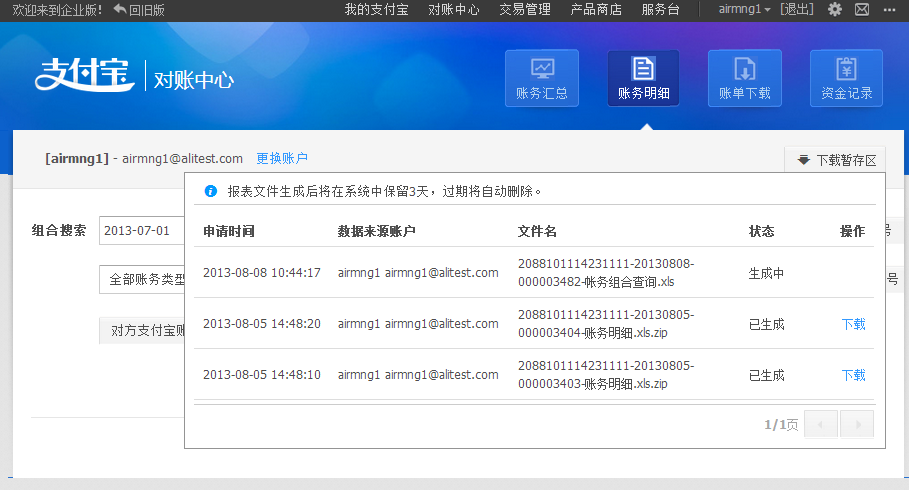Open 交易管理 menu

(525, 10)
